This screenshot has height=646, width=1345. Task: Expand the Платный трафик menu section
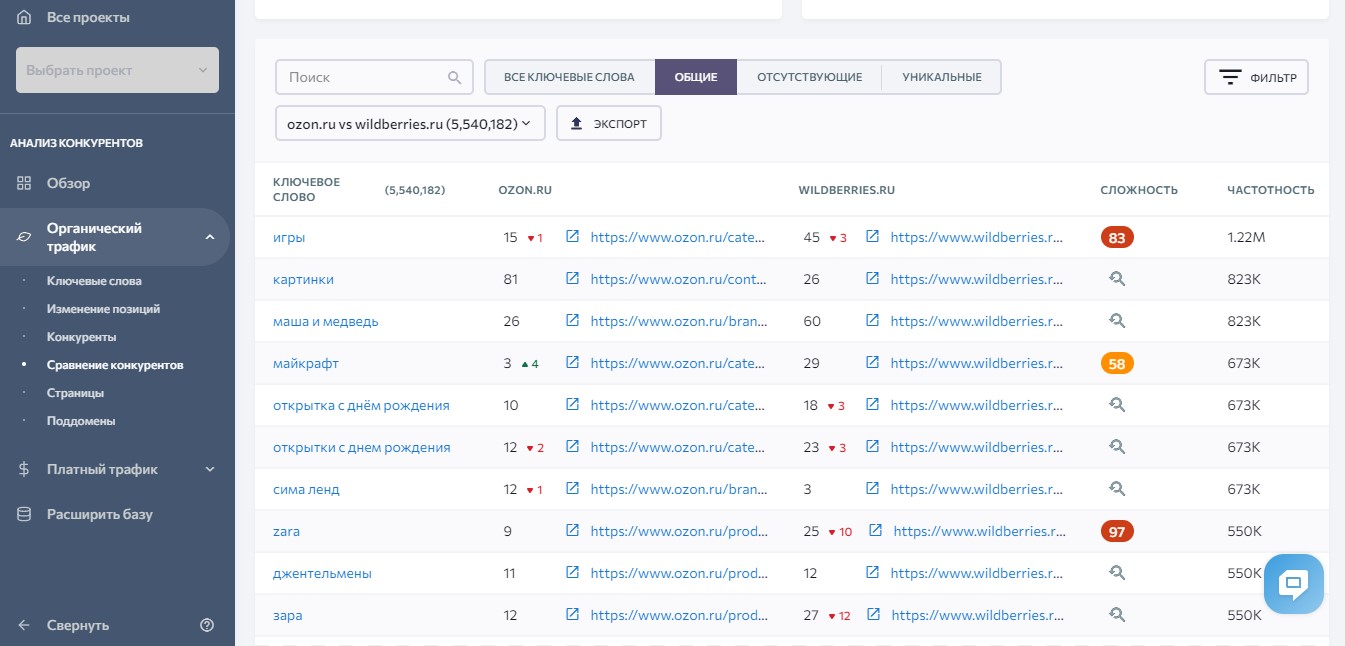pos(210,469)
